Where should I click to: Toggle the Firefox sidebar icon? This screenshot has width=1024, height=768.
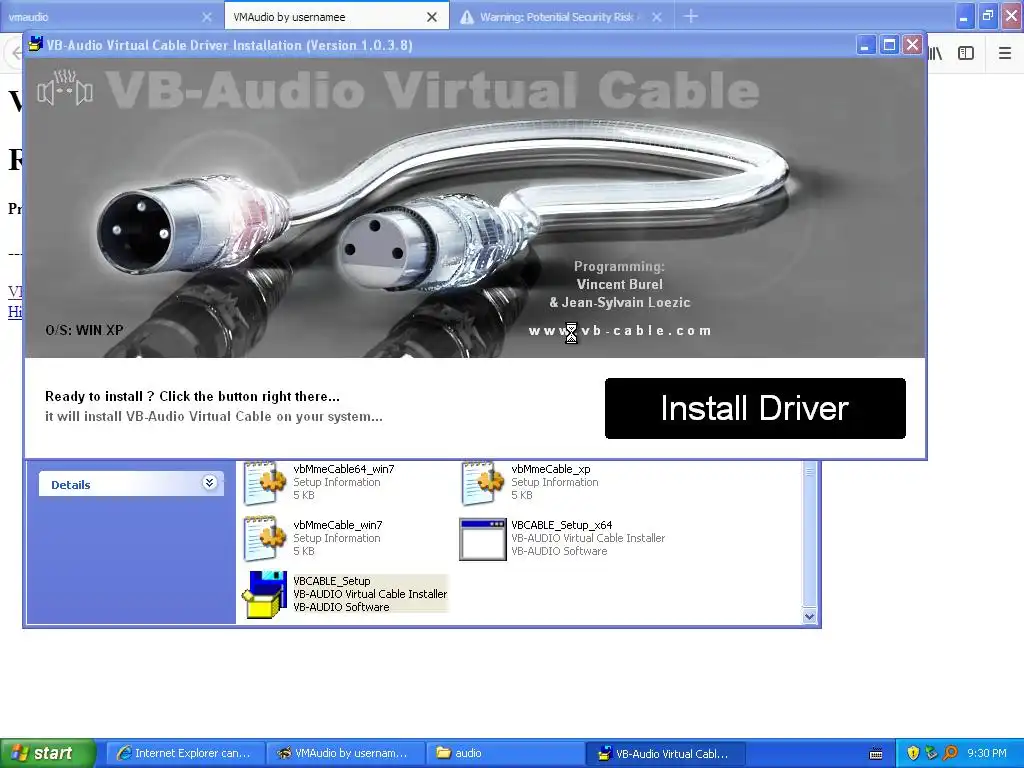[x=966, y=54]
